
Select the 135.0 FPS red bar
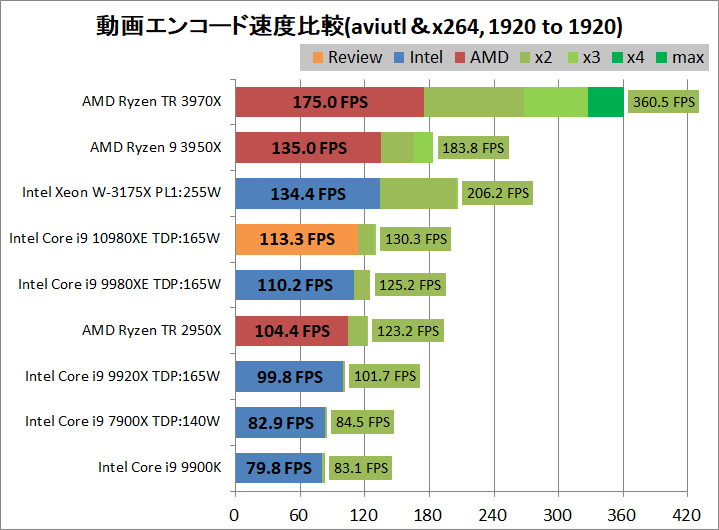(x=308, y=148)
